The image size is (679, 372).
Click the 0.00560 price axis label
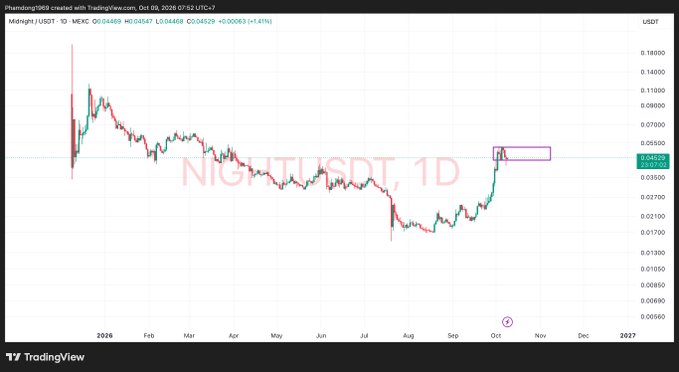(x=653, y=317)
